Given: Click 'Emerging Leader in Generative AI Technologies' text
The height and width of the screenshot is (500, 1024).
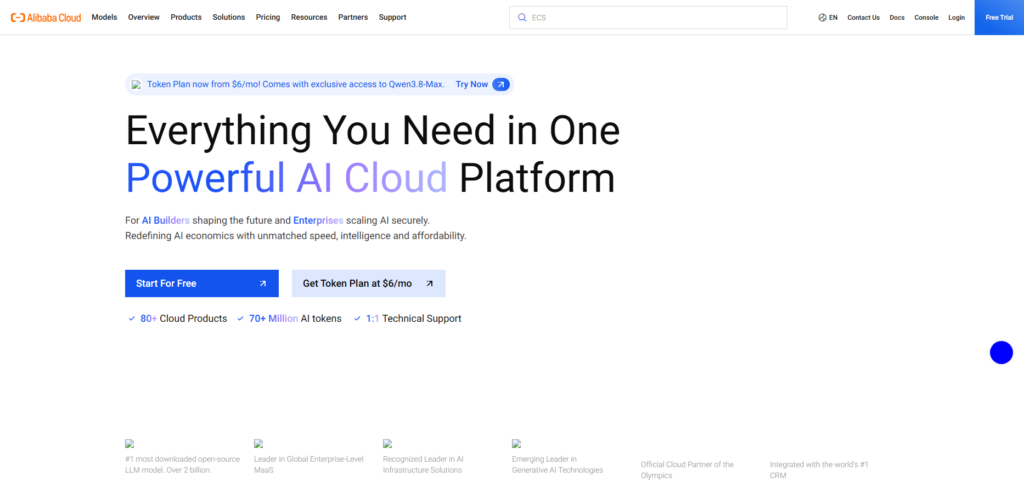Looking at the screenshot, I should click(557, 465).
